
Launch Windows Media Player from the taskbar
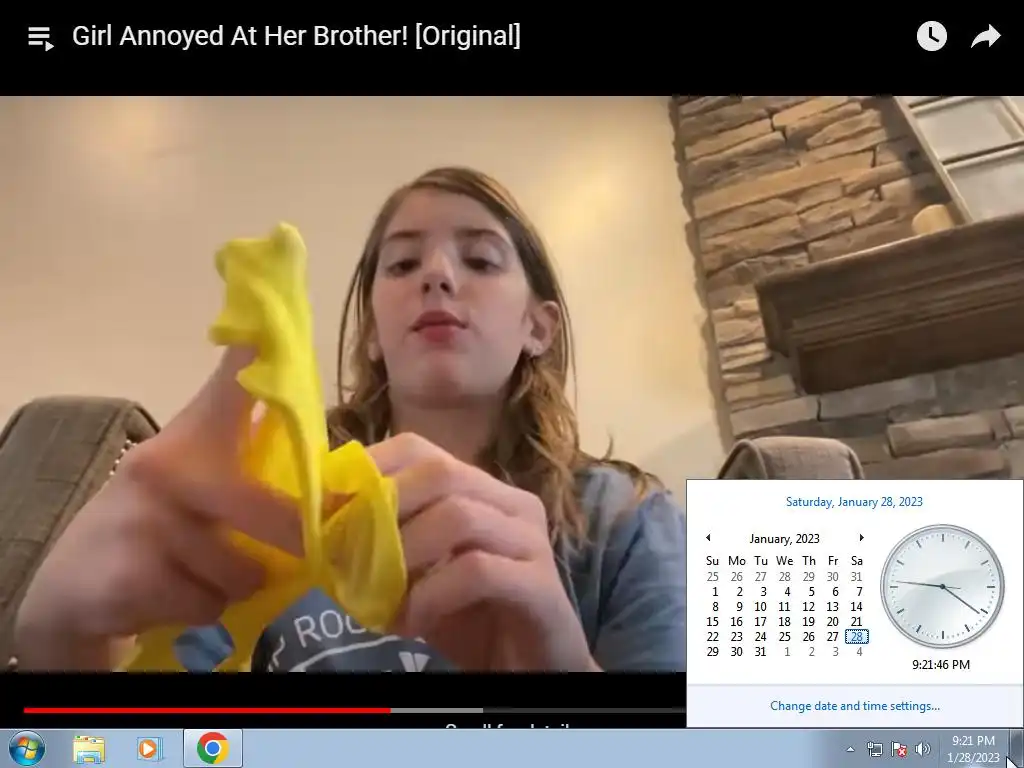click(150, 749)
